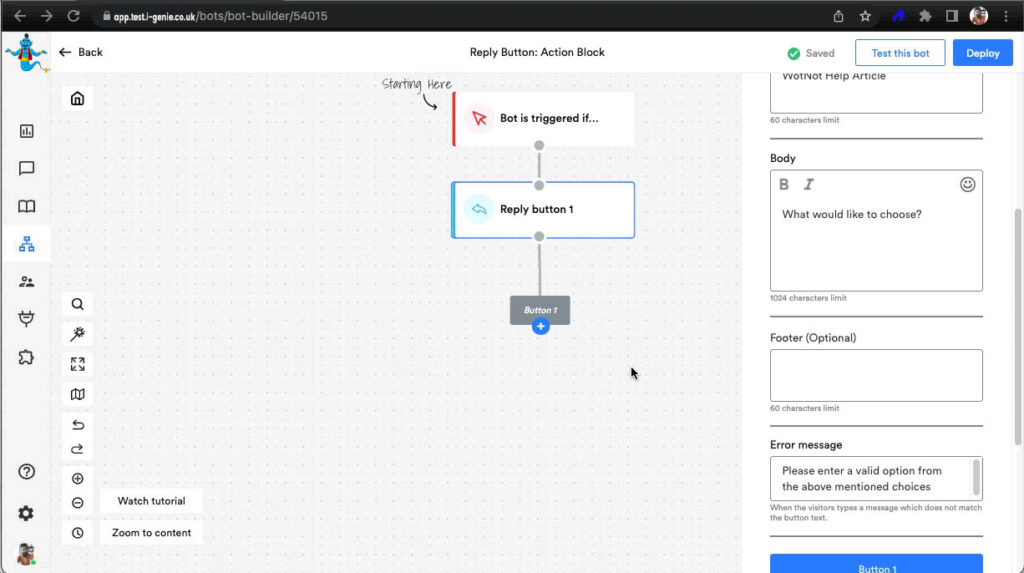The height and width of the screenshot is (573, 1024).
Task: Open the analytics chart sidebar item
Action: coord(27,131)
